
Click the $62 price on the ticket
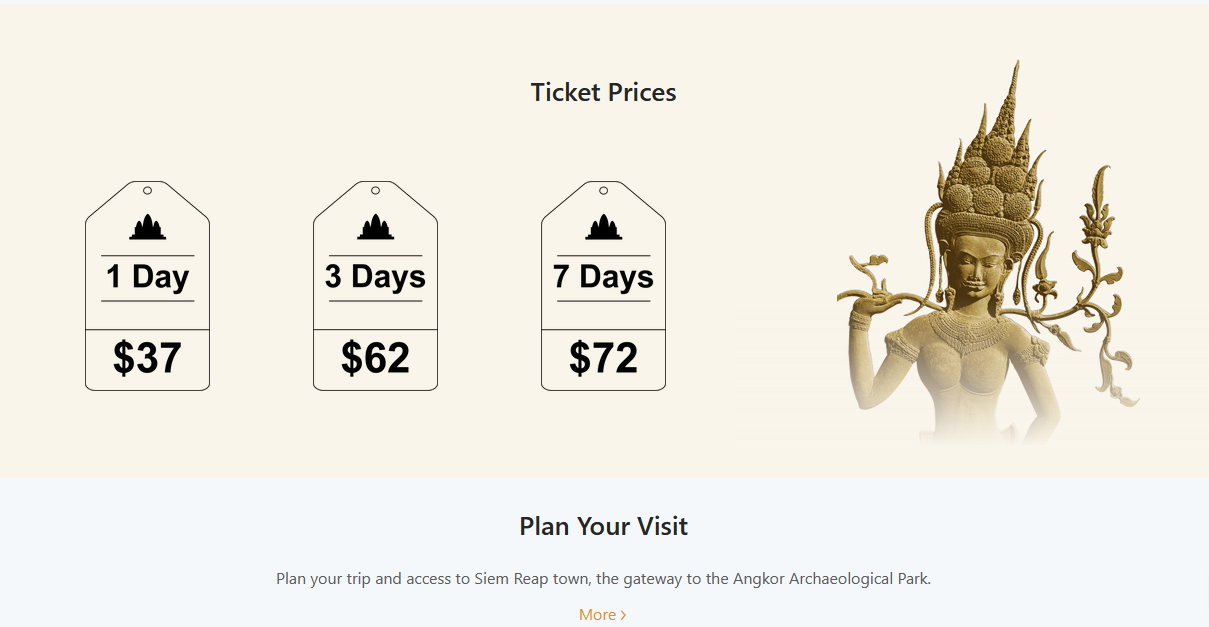tap(375, 358)
